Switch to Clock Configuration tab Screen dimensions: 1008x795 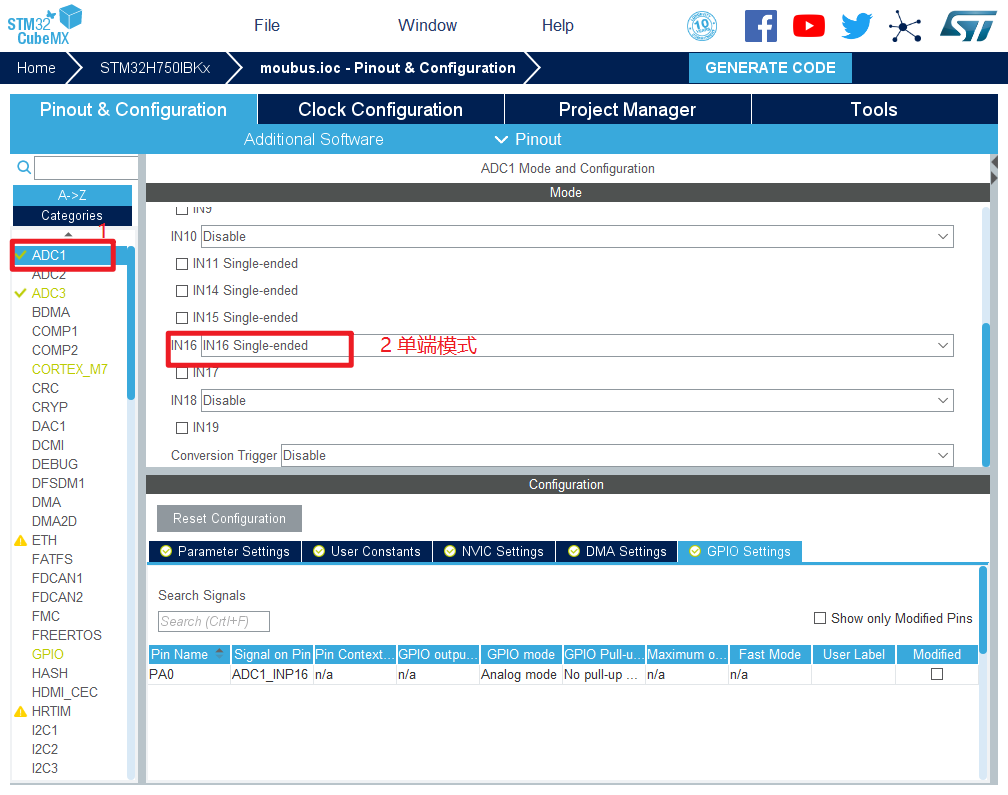tap(380, 110)
